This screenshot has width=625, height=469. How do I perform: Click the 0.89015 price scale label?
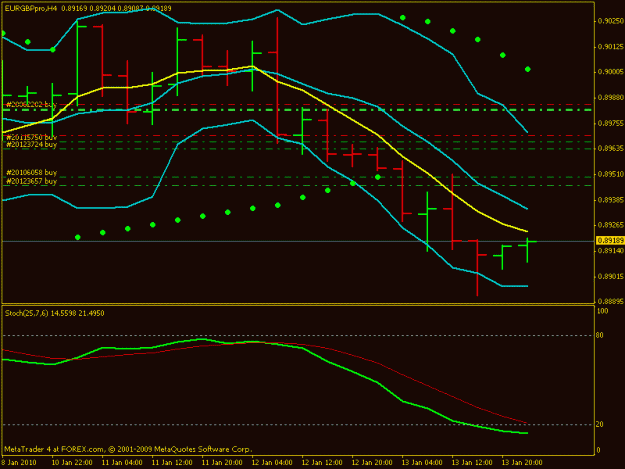pyautogui.click(x=611, y=276)
